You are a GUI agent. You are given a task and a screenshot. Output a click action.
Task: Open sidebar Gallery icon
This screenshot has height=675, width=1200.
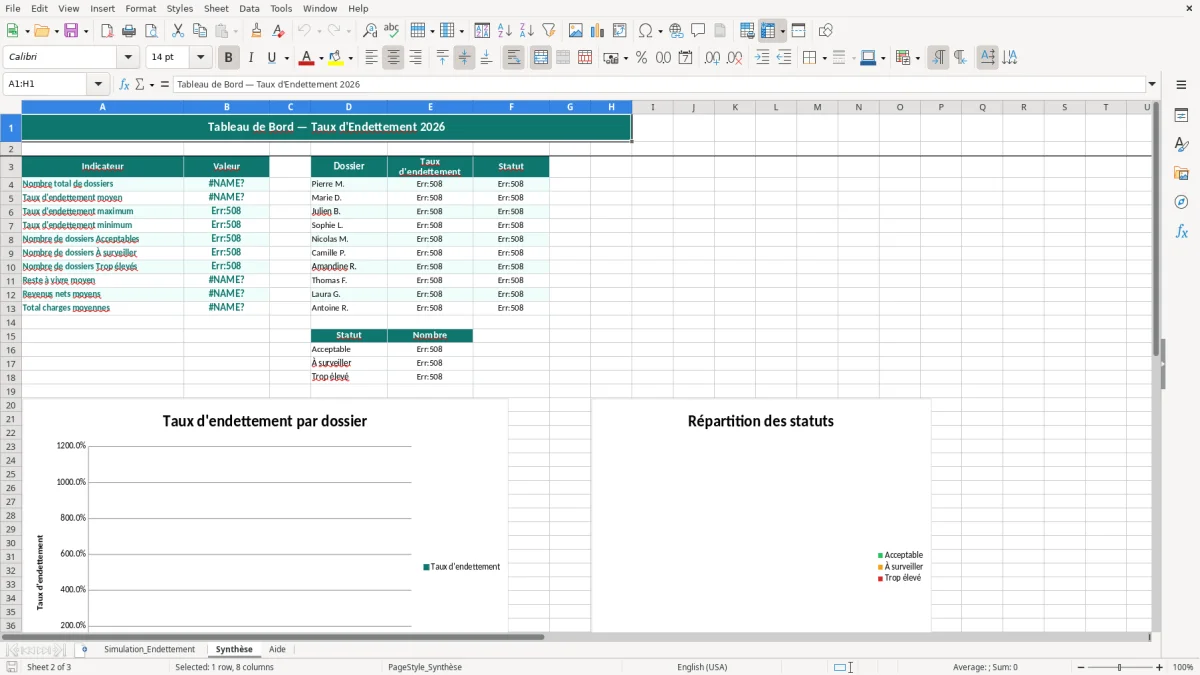(x=1181, y=173)
